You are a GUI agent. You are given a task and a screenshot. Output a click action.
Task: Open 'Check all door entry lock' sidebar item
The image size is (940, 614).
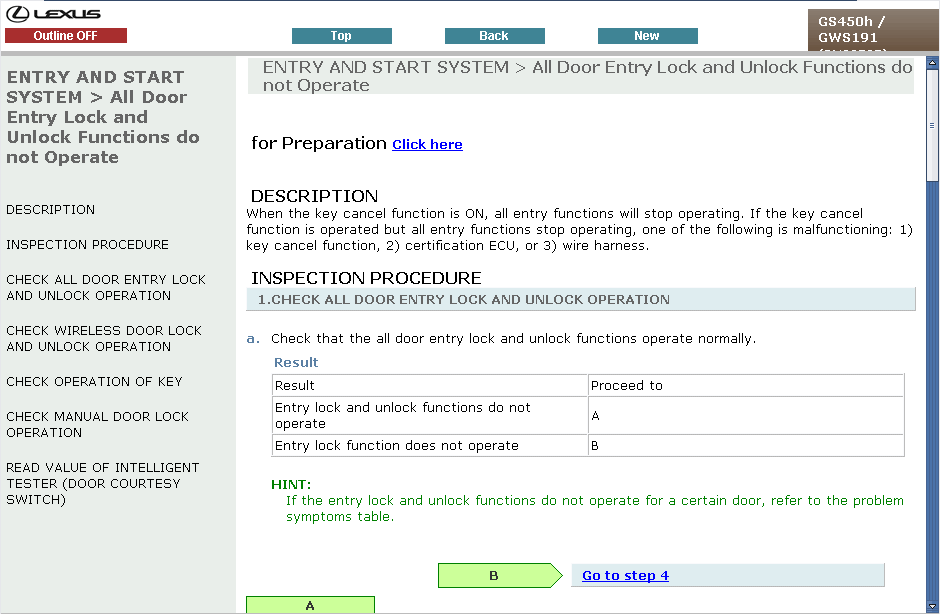(x=105, y=288)
